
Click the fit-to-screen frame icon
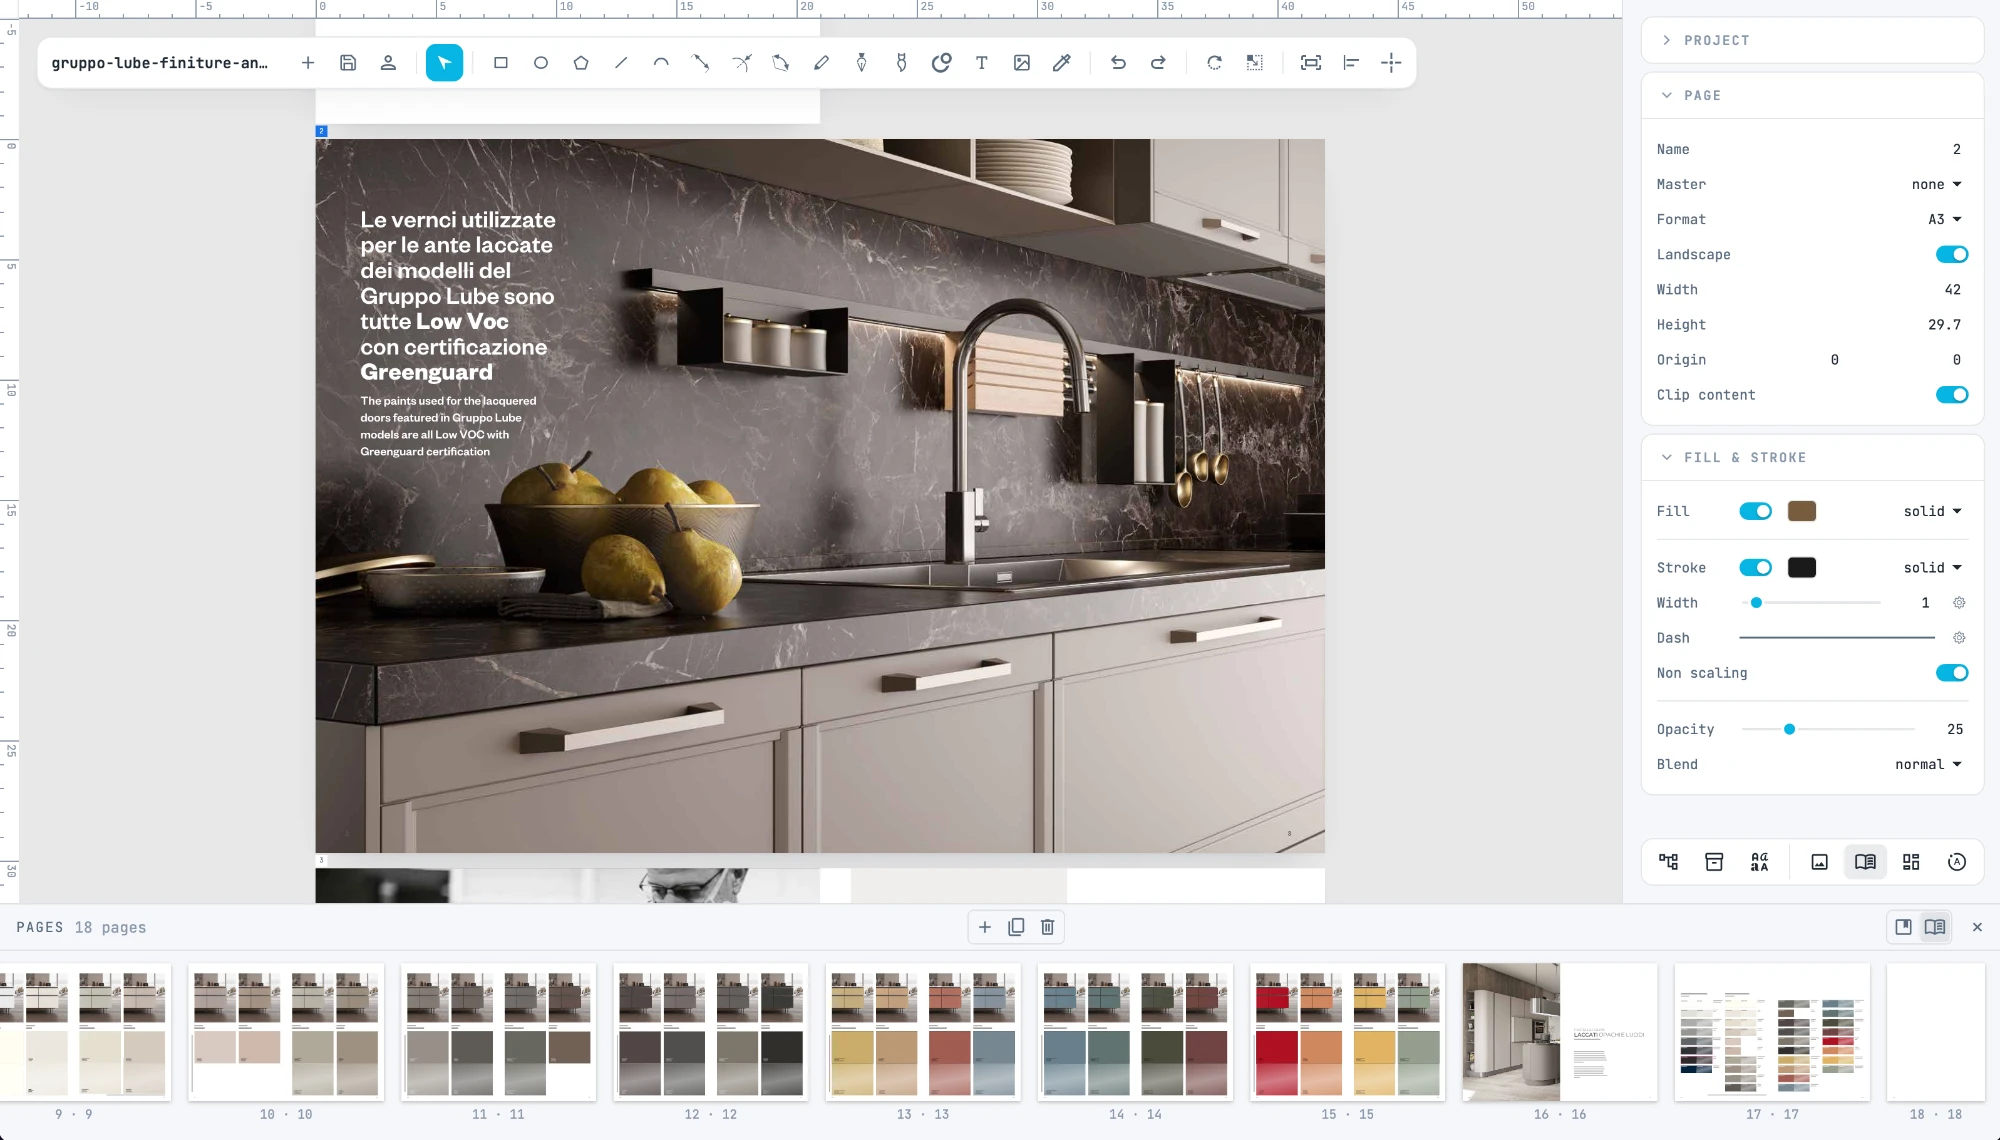coord(1311,63)
